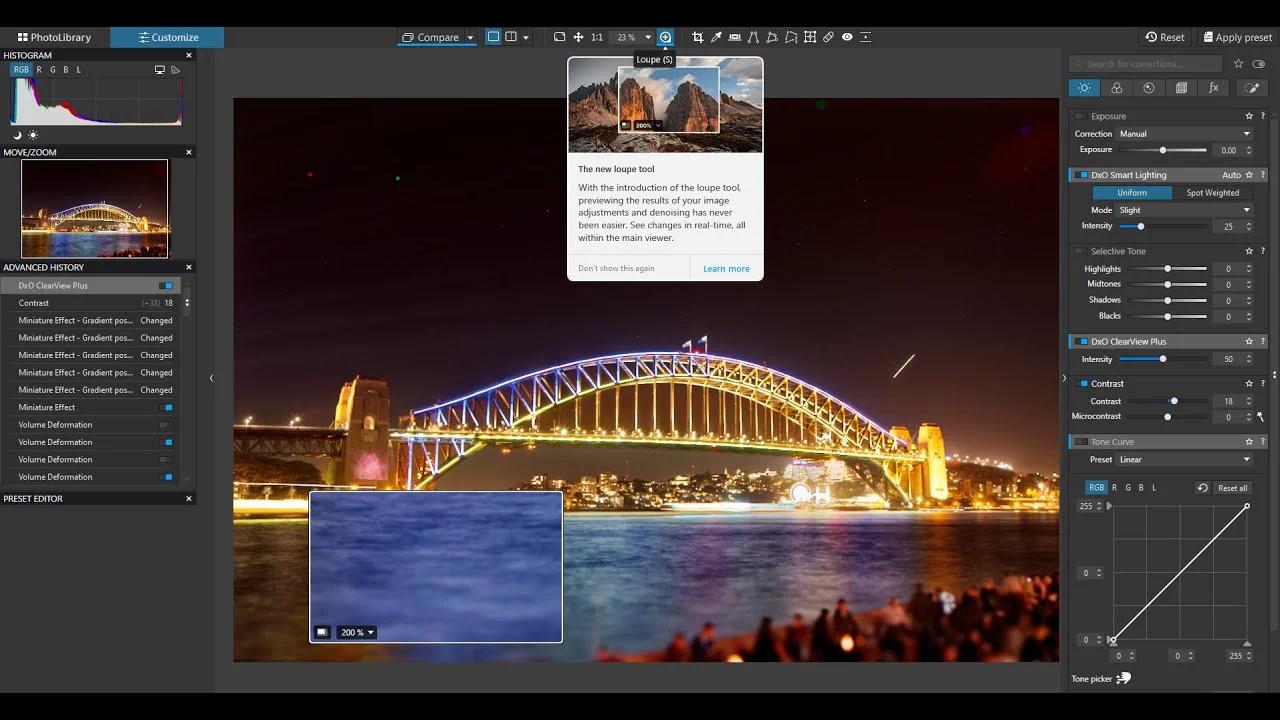Toggle Miniature Effect history switch
This screenshot has width=1280, height=720.
point(166,408)
